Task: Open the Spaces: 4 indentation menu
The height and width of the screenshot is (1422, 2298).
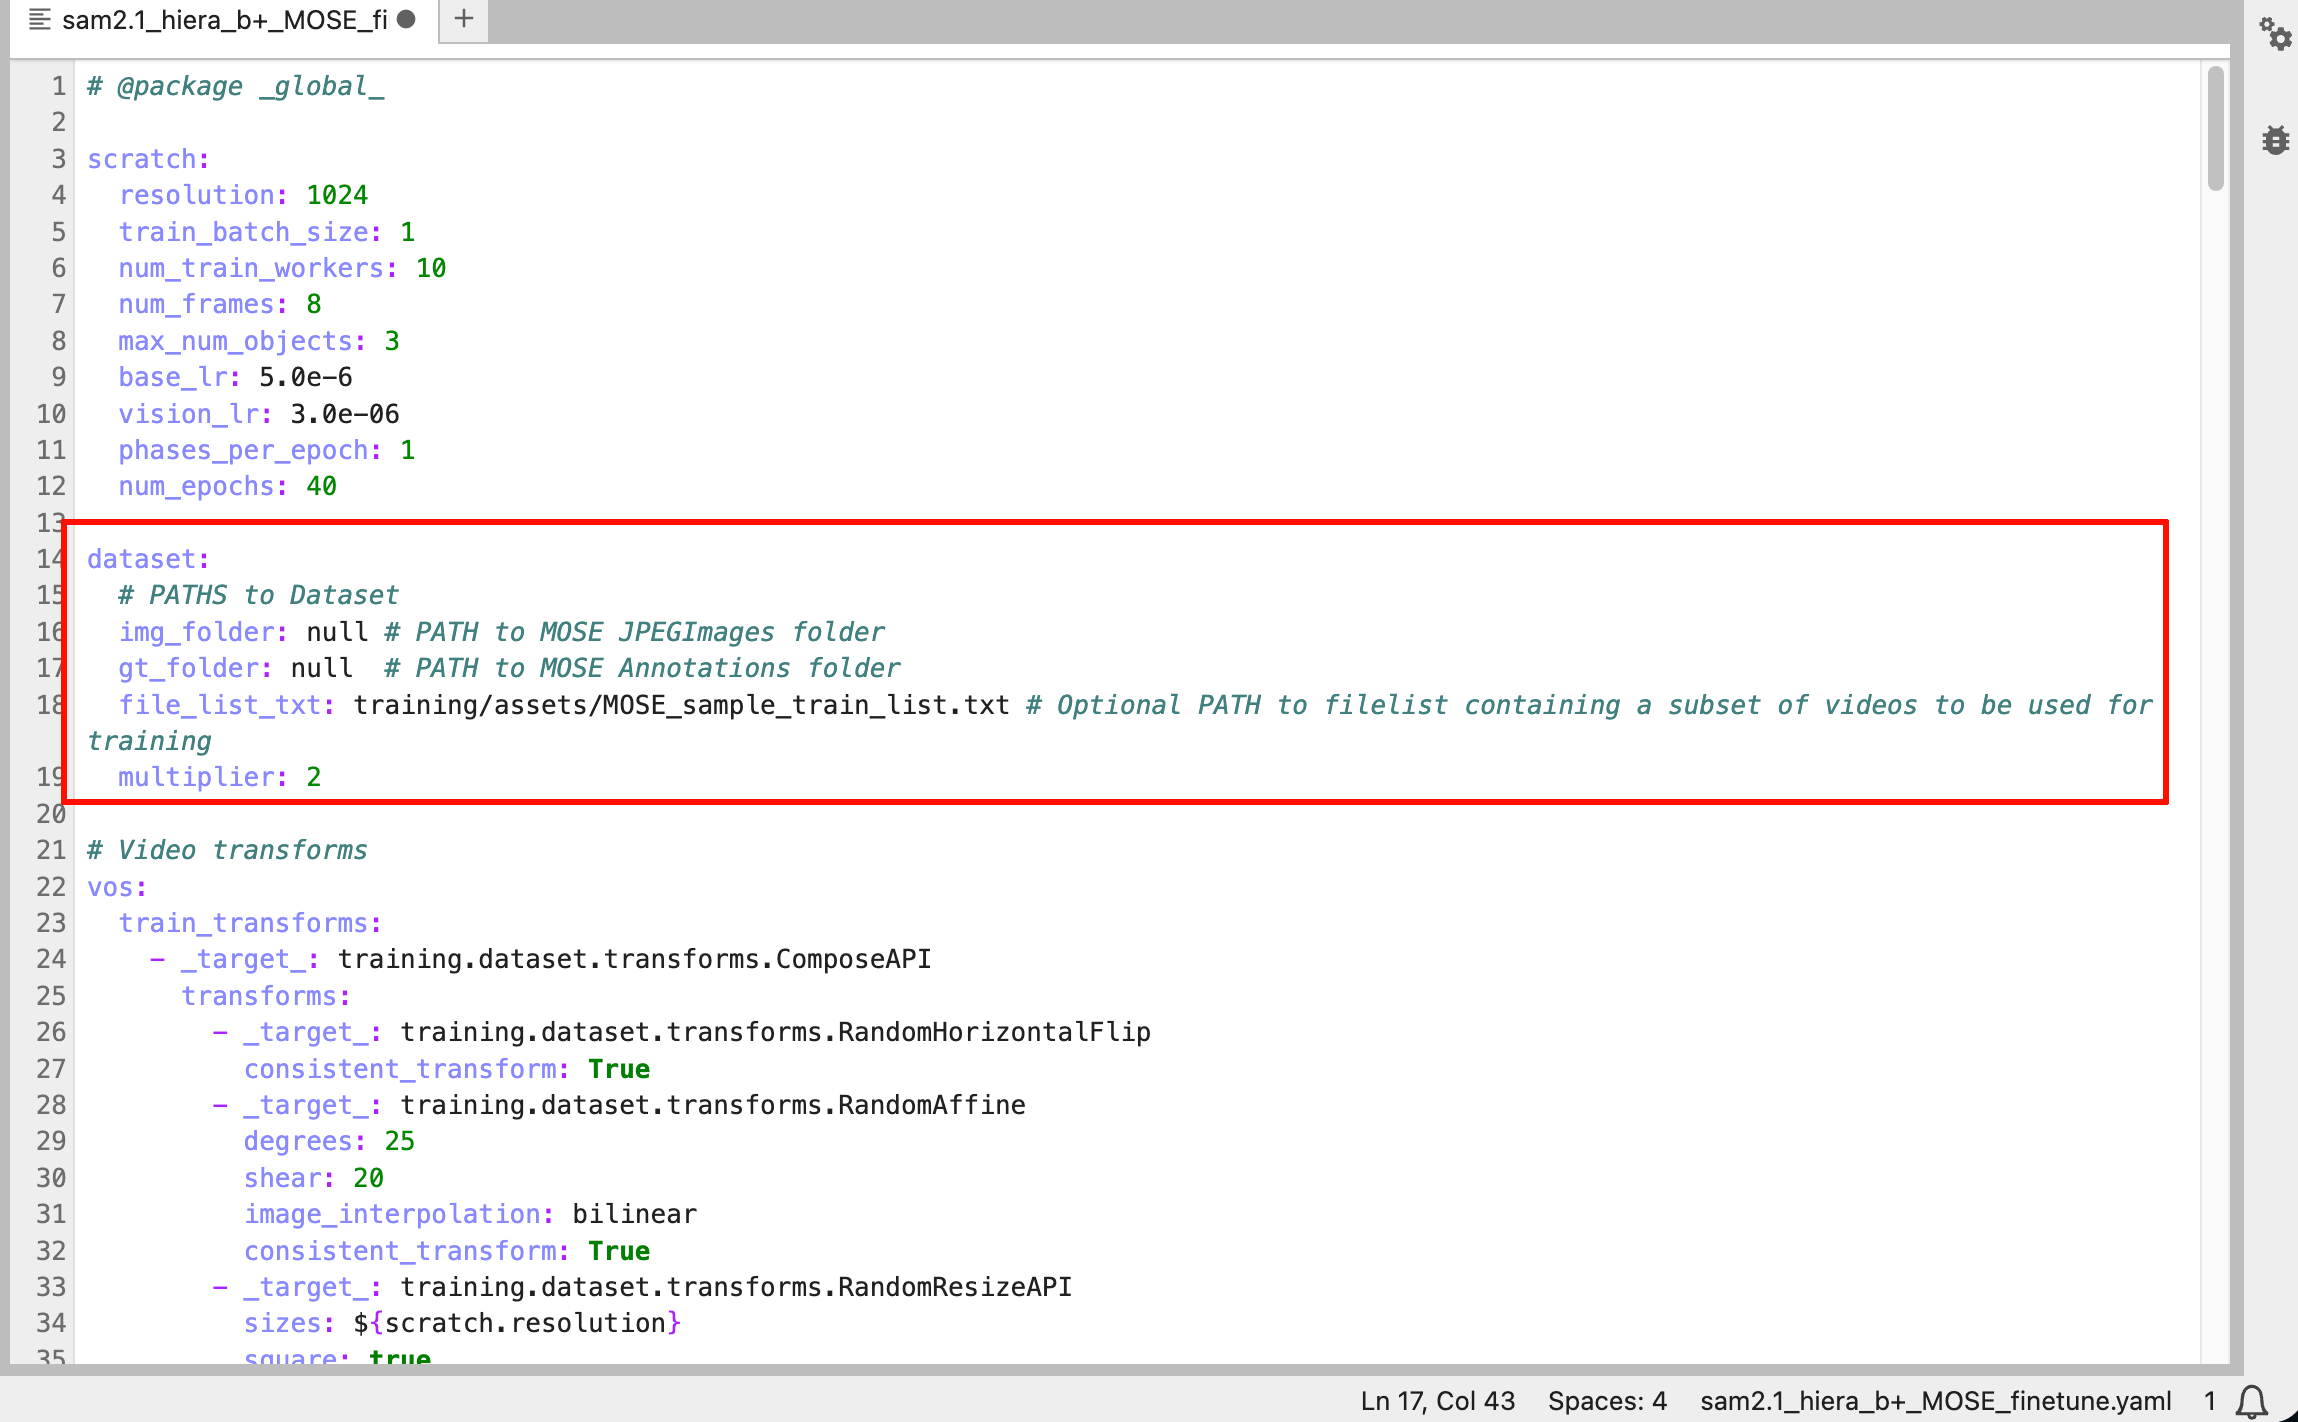Action: [1607, 1401]
